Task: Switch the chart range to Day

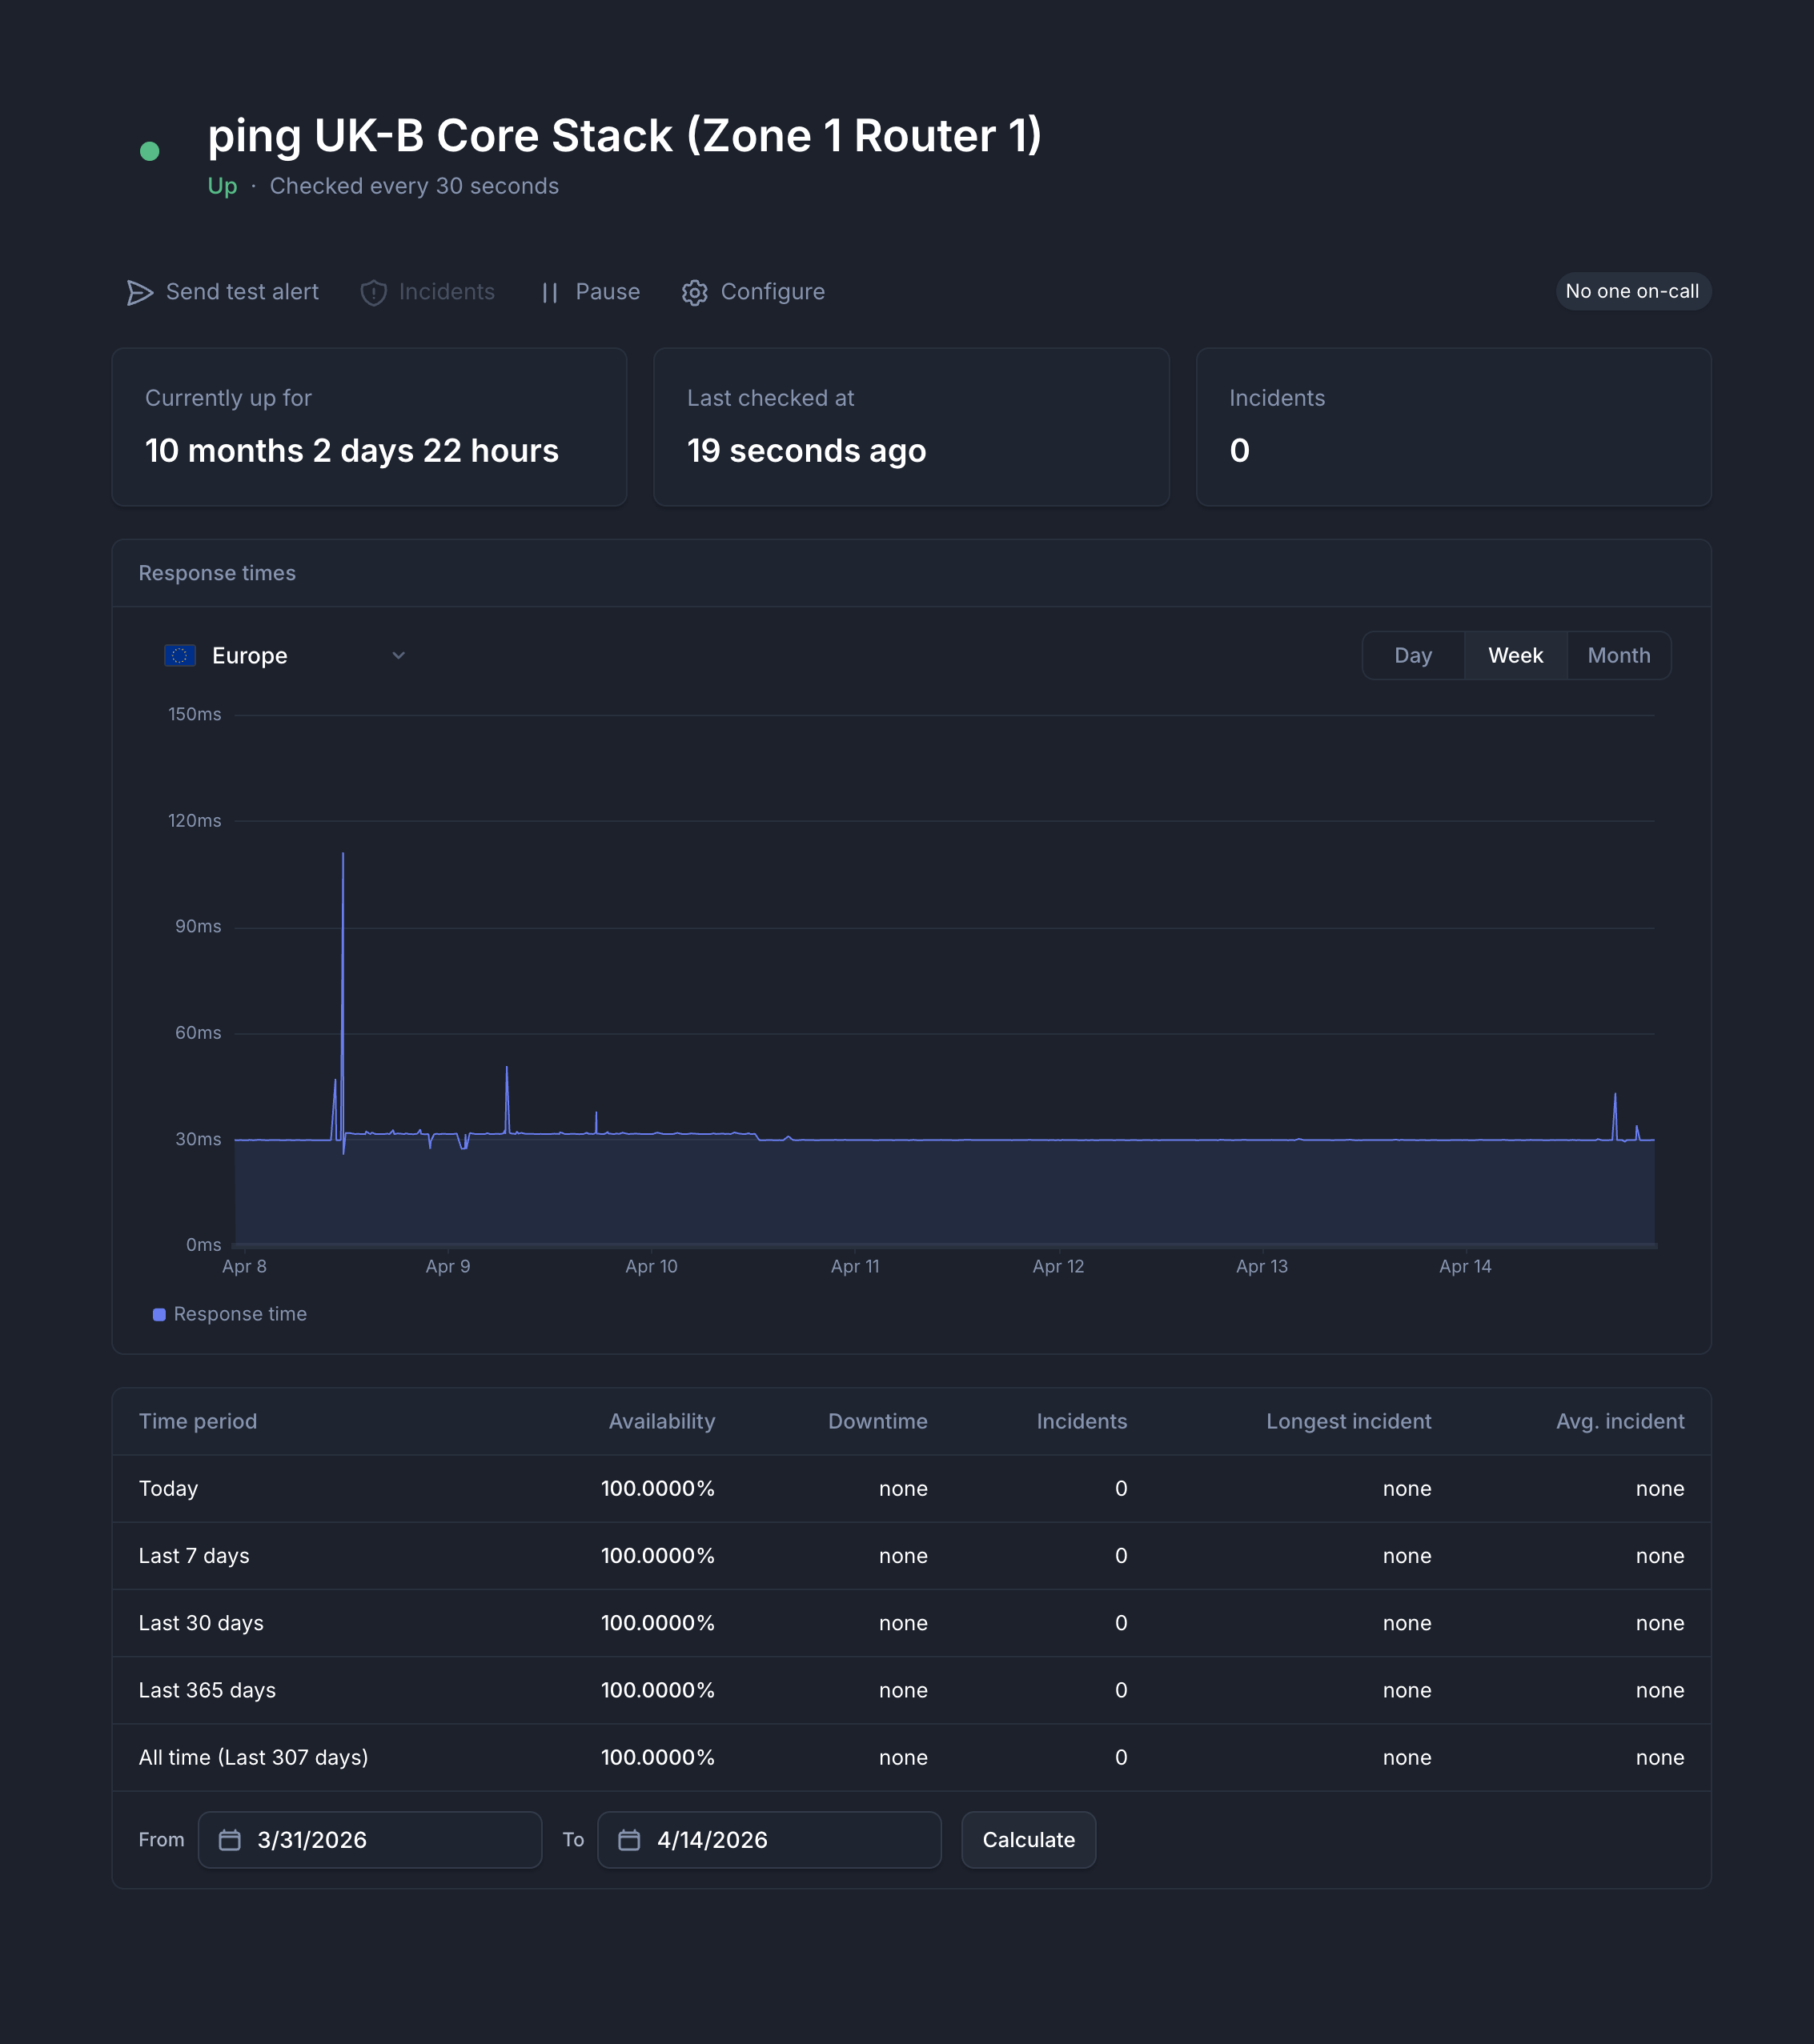Action: pos(1412,656)
